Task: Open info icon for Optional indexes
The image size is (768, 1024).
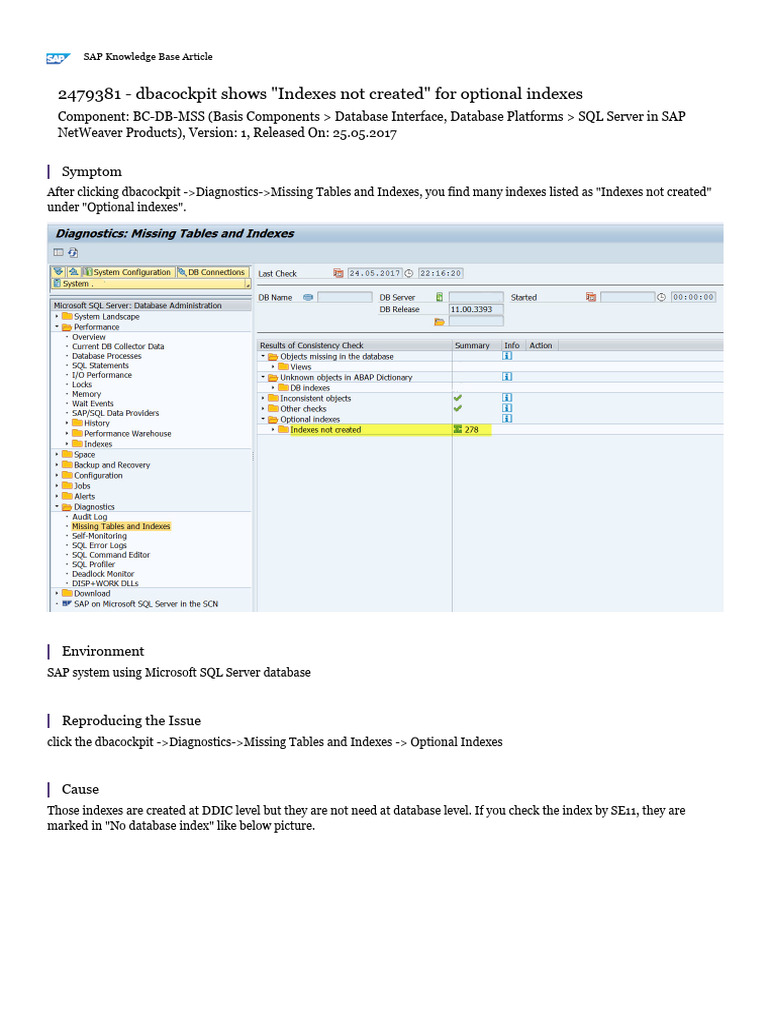Action: [507, 419]
